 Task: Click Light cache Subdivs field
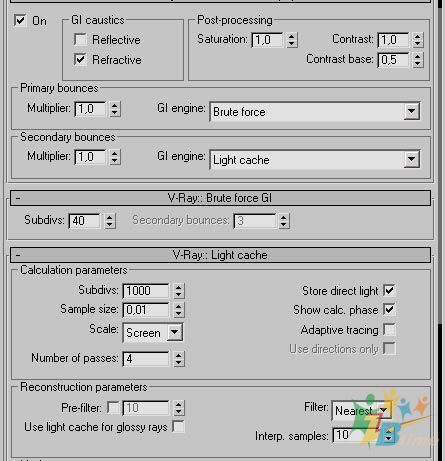click(x=146, y=291)
